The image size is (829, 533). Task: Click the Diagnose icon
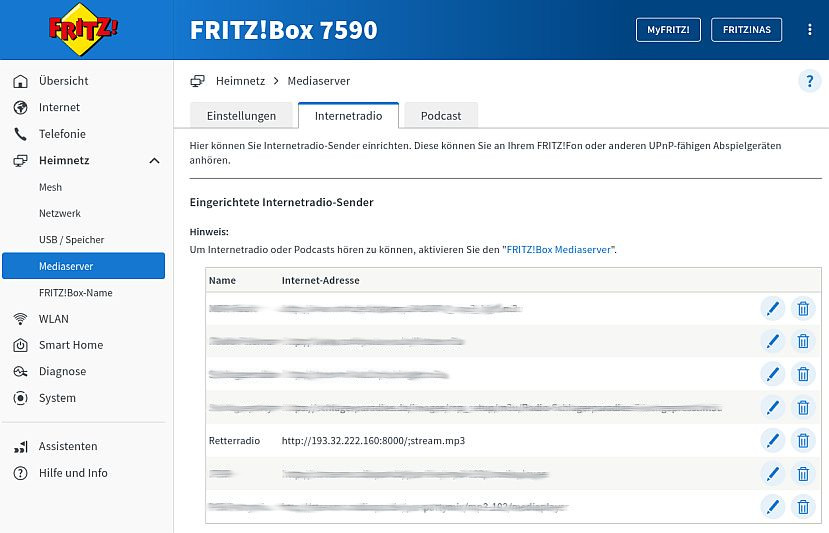click(x=20, y=372)
